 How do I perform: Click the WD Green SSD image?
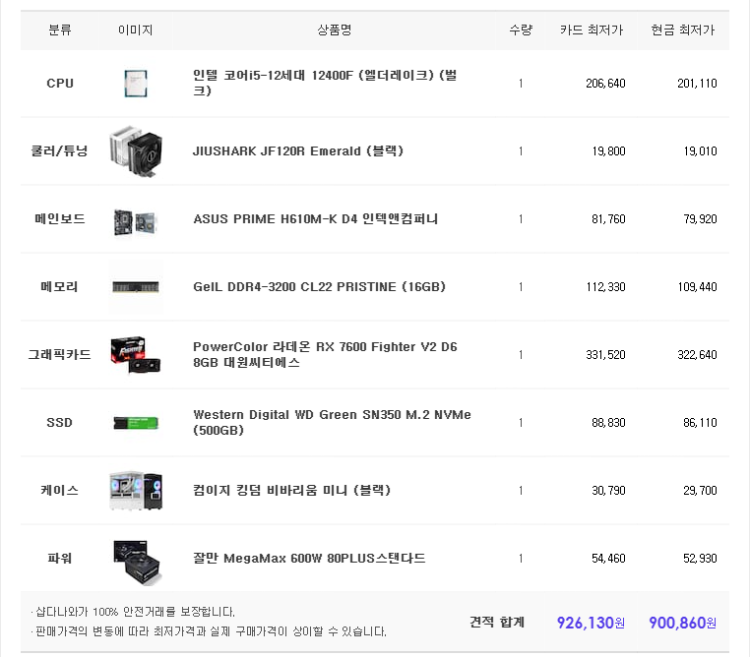[135, 423]
